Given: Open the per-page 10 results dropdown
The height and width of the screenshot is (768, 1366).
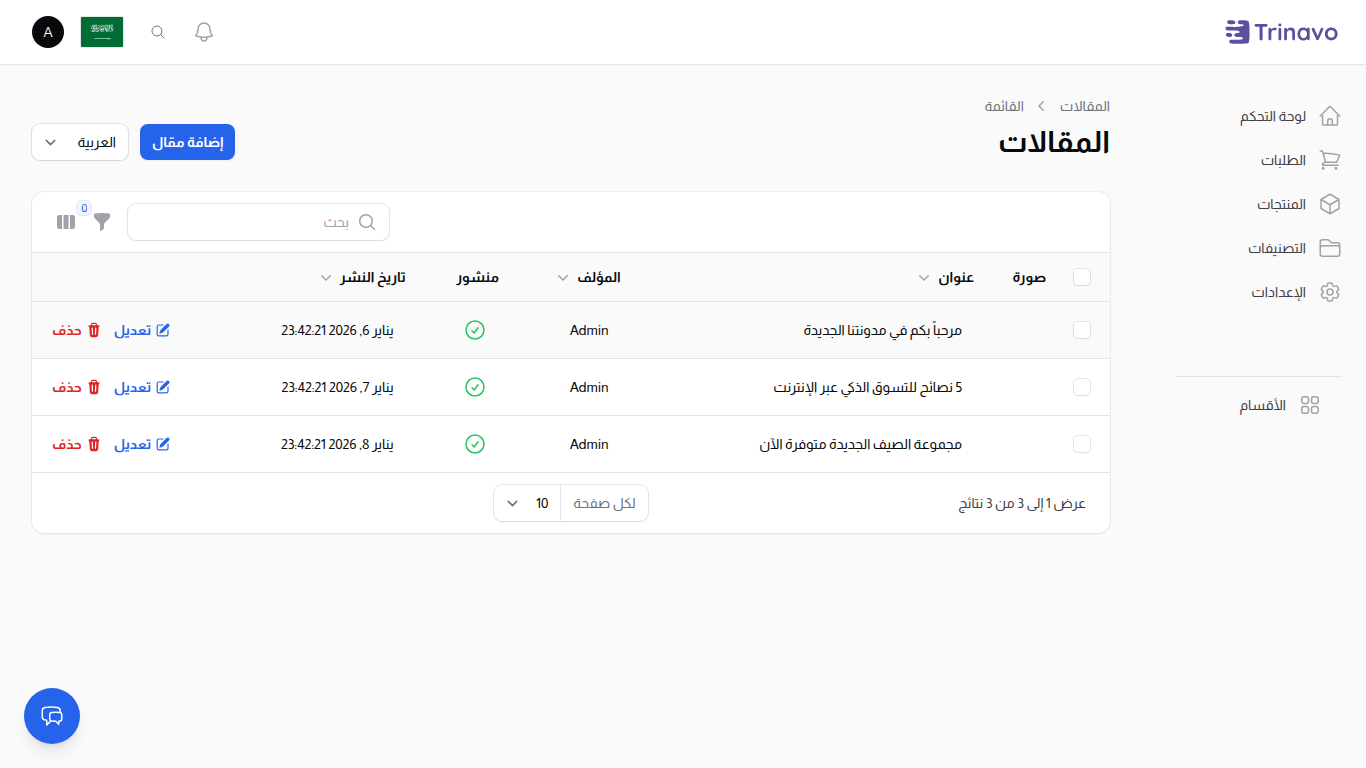Looking at the screenshot, I should (526, 502).
